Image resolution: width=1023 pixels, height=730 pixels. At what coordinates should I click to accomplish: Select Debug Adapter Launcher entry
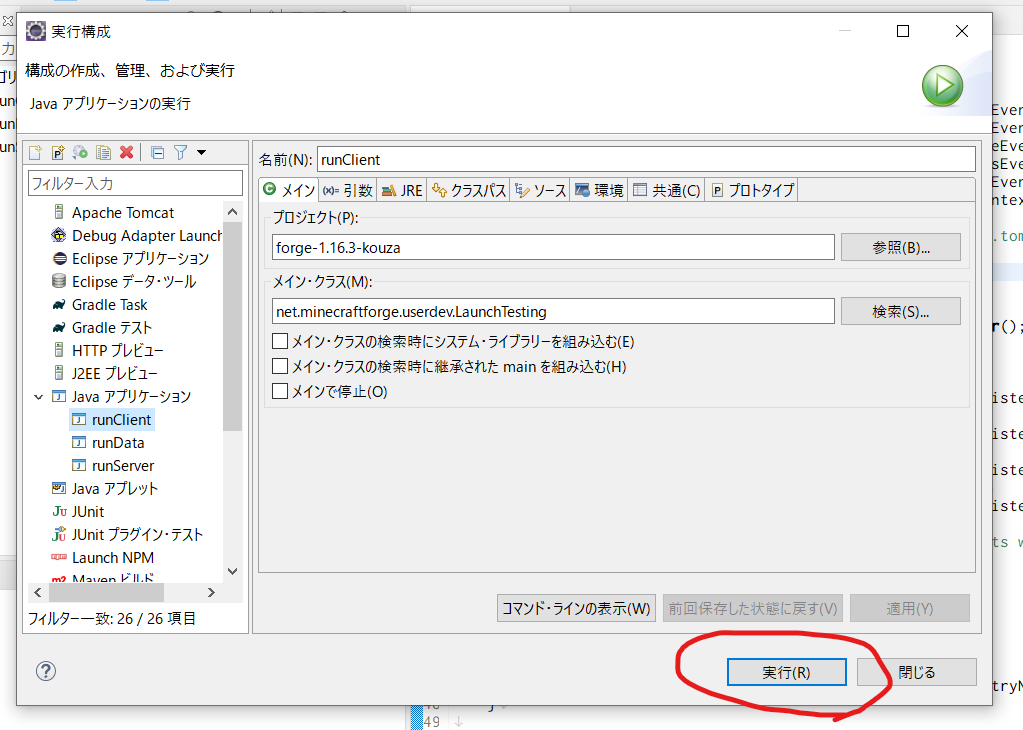point(136,236)
